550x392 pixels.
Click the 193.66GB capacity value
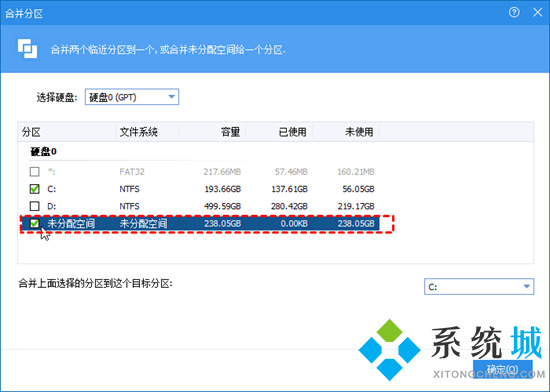(222, 189)
